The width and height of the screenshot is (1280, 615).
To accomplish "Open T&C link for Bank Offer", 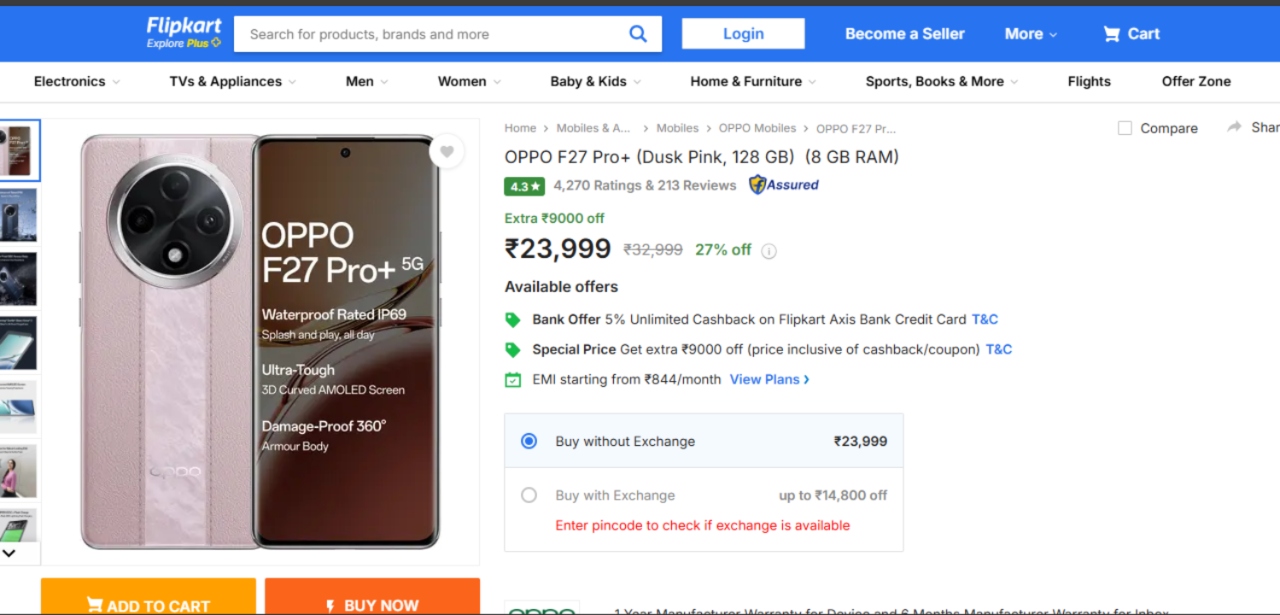I will coord(985,320).
